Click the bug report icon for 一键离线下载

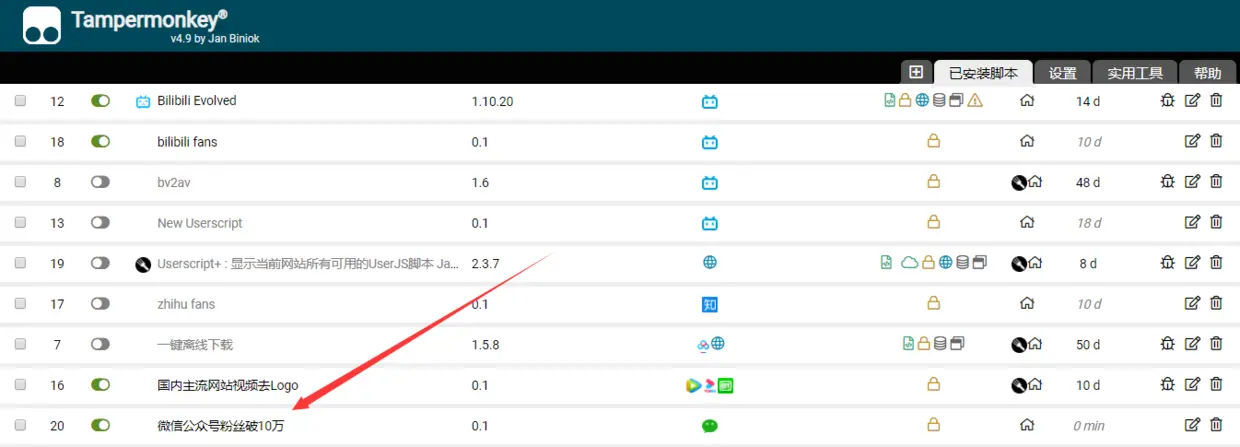coord(1167,343)
